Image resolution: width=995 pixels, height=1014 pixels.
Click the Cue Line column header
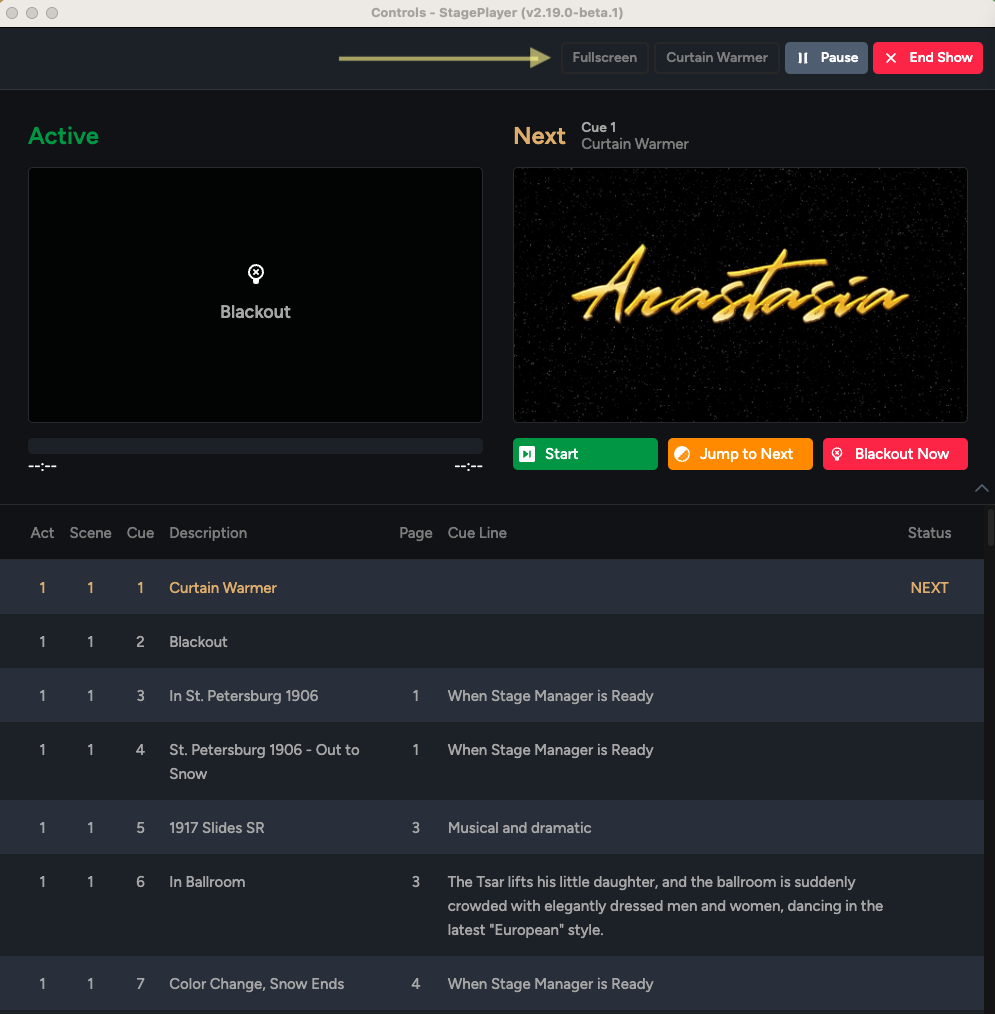pos(477,533)
